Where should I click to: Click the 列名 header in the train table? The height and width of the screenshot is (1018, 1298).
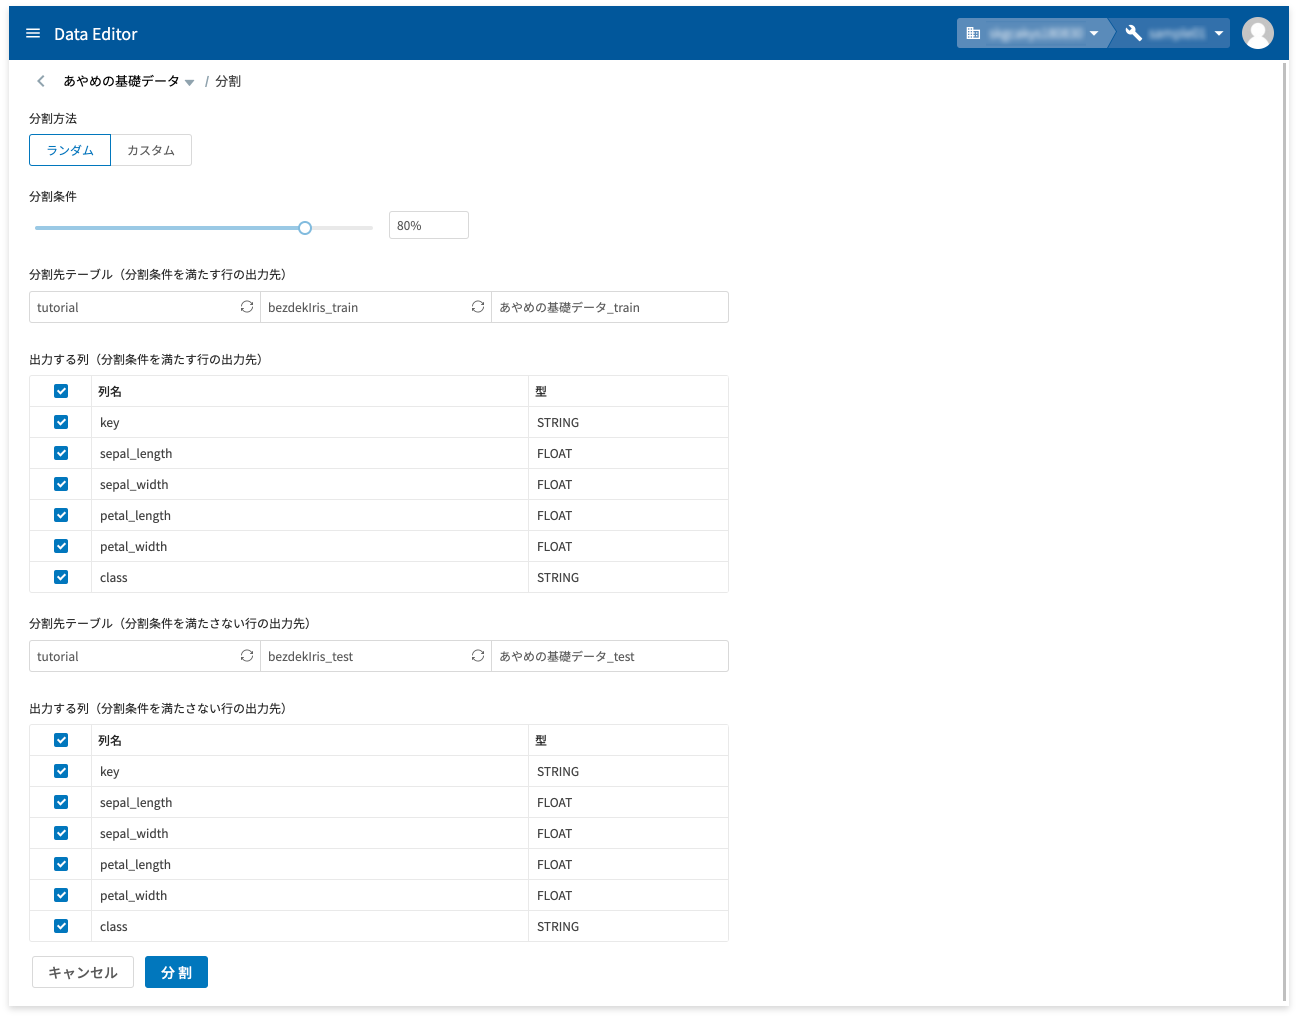click(110, 391)
